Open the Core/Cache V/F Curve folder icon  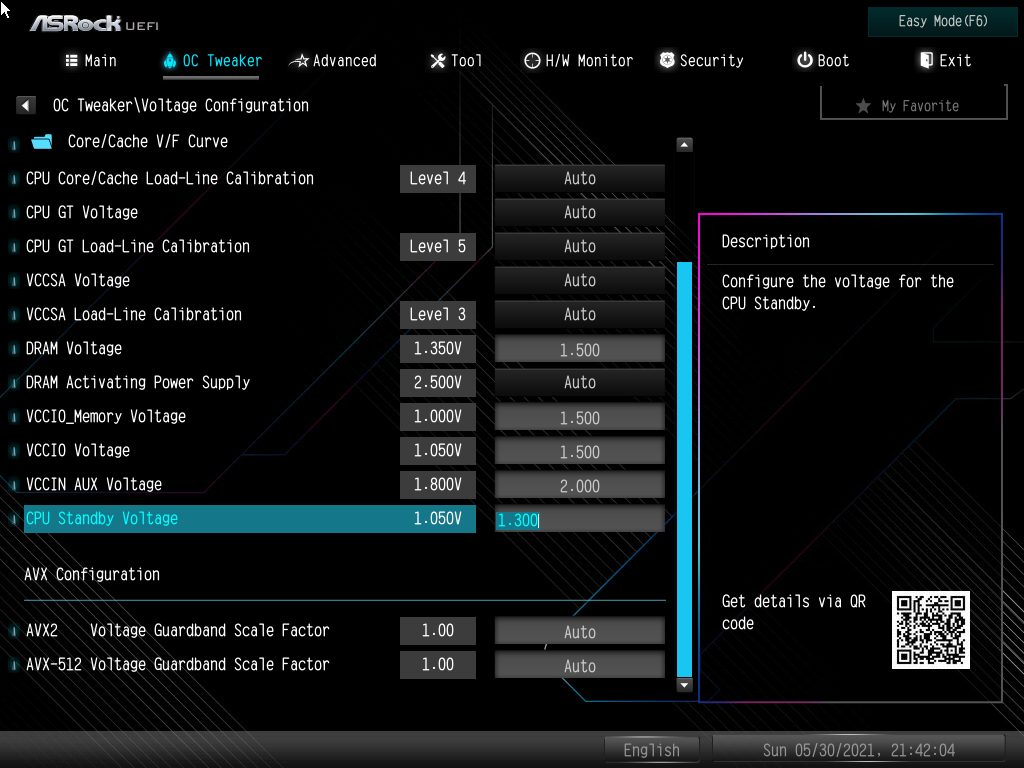click(42, 142)
